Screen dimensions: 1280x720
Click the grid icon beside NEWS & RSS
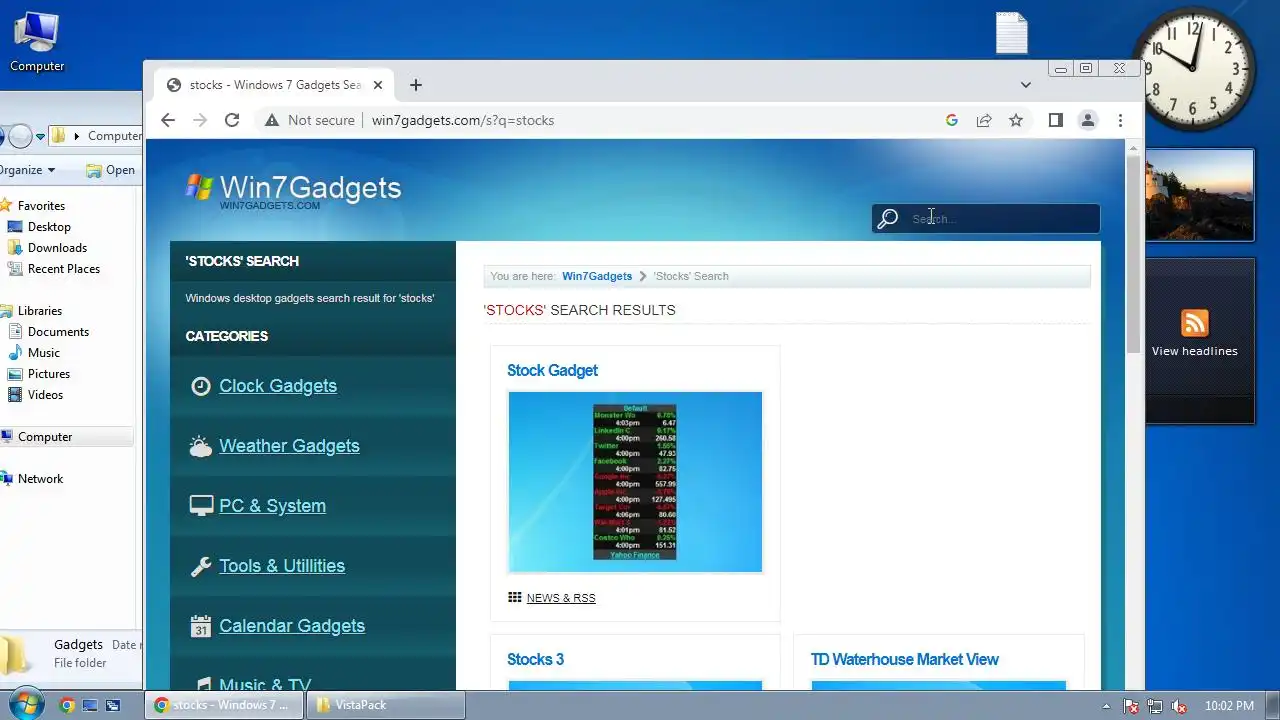click(514, 597)
